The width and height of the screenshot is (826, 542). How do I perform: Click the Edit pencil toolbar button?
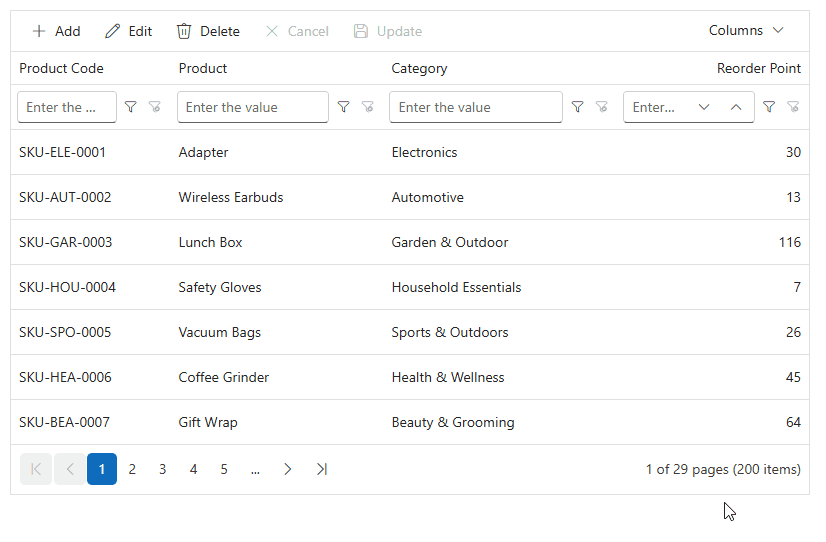click(x=129, y=32)
